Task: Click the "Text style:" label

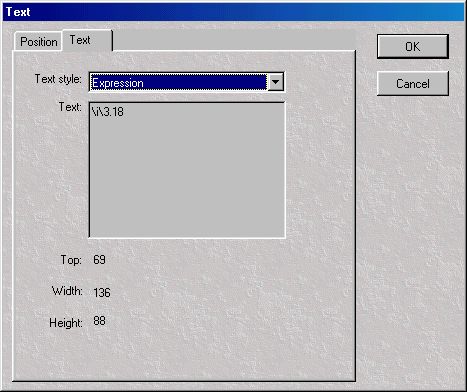Action: [x=58, y=79]
